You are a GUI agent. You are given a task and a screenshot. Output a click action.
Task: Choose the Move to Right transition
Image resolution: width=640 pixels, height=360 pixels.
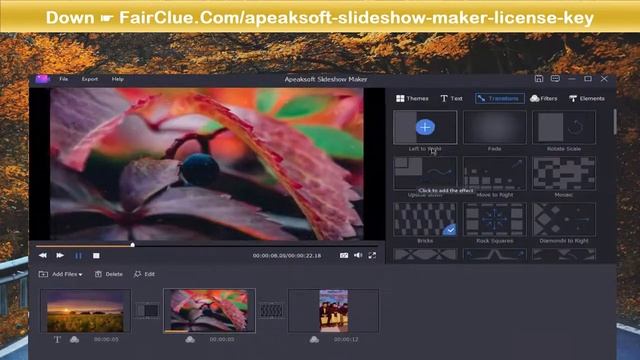pyautogui.click(x=494, y=173)
